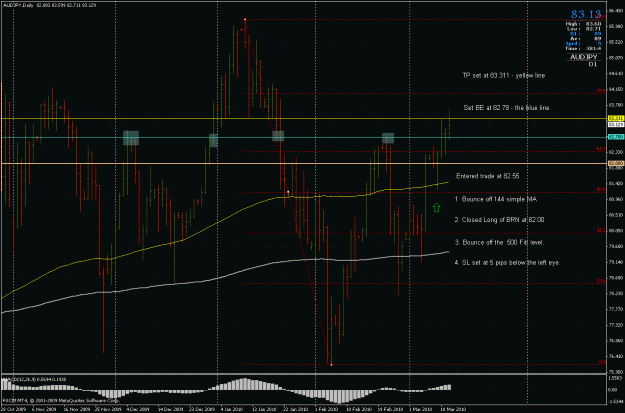Select the yellow horizontal TP line
625x413 pixels.
pyautogui.click(x=304, y=118)
